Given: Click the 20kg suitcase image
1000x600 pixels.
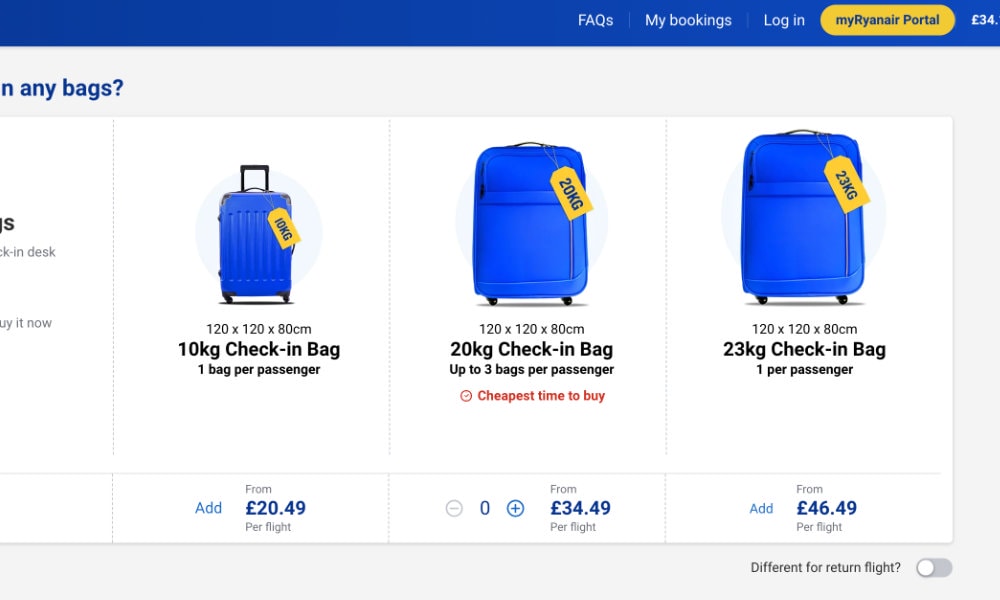Looking at the screenshot, I should (x=531, y=224).
